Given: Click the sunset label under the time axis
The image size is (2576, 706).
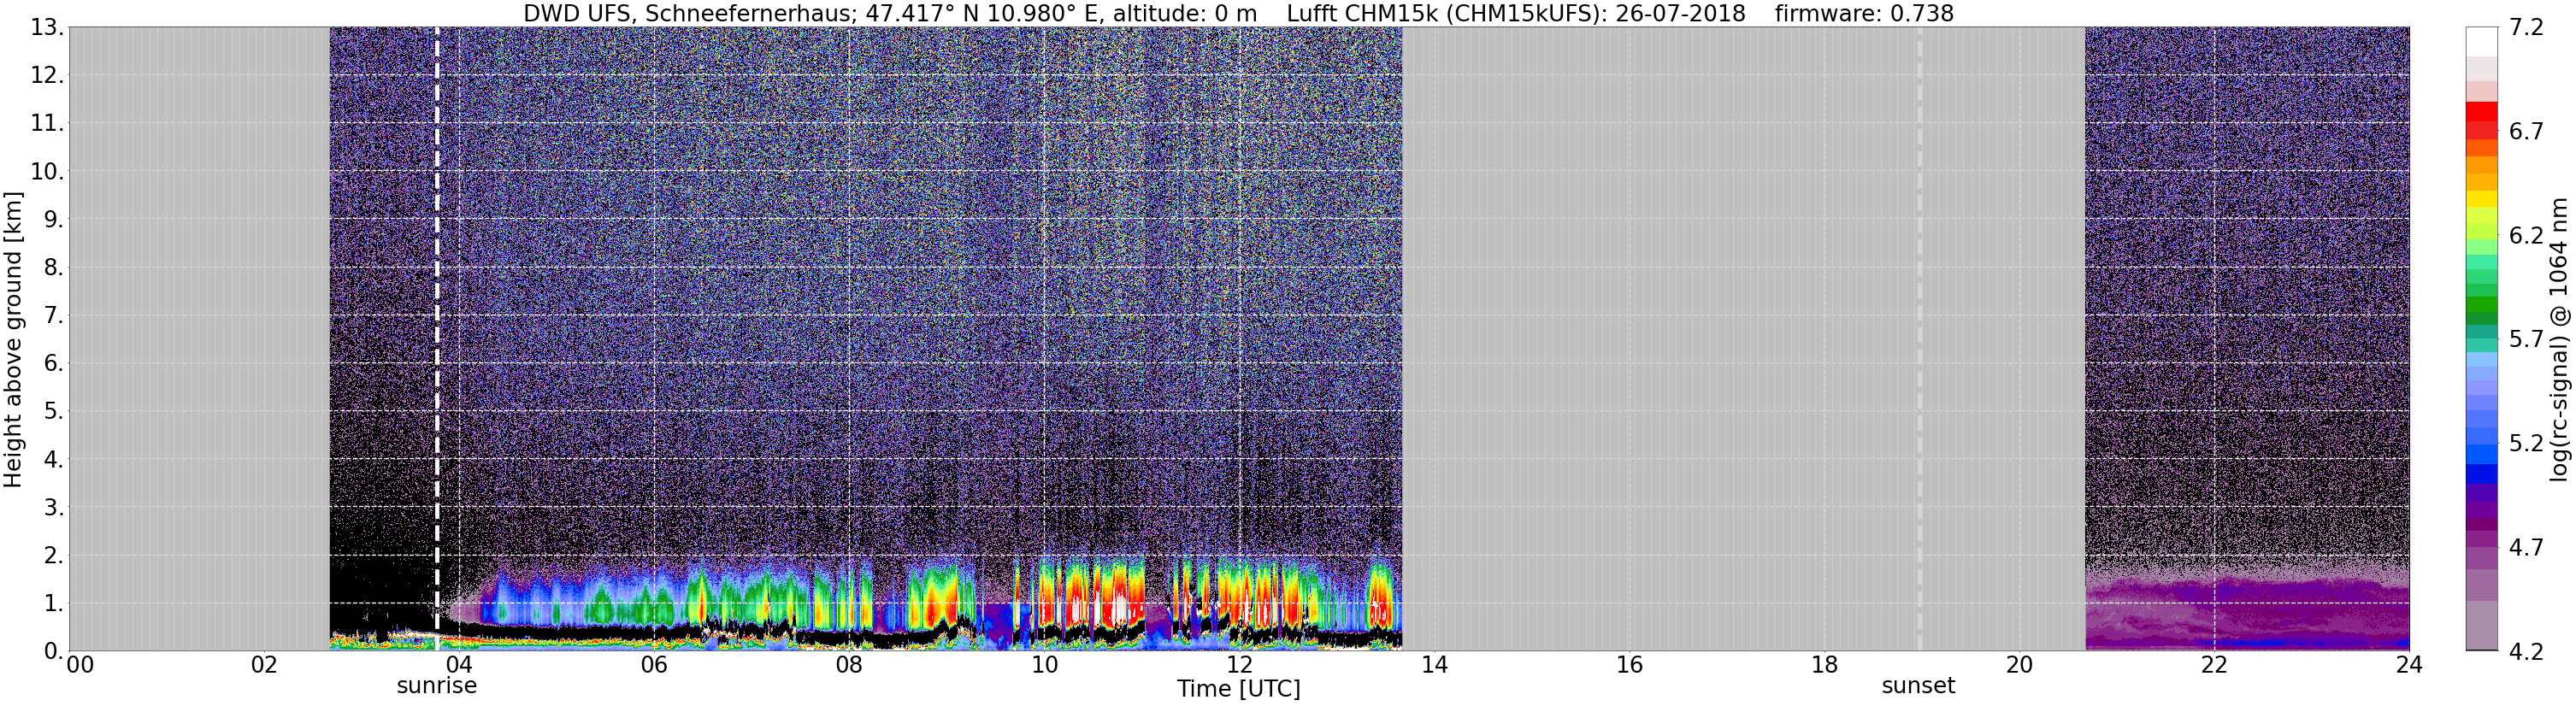Looking at the screenshot, I should click(1918, 686).
